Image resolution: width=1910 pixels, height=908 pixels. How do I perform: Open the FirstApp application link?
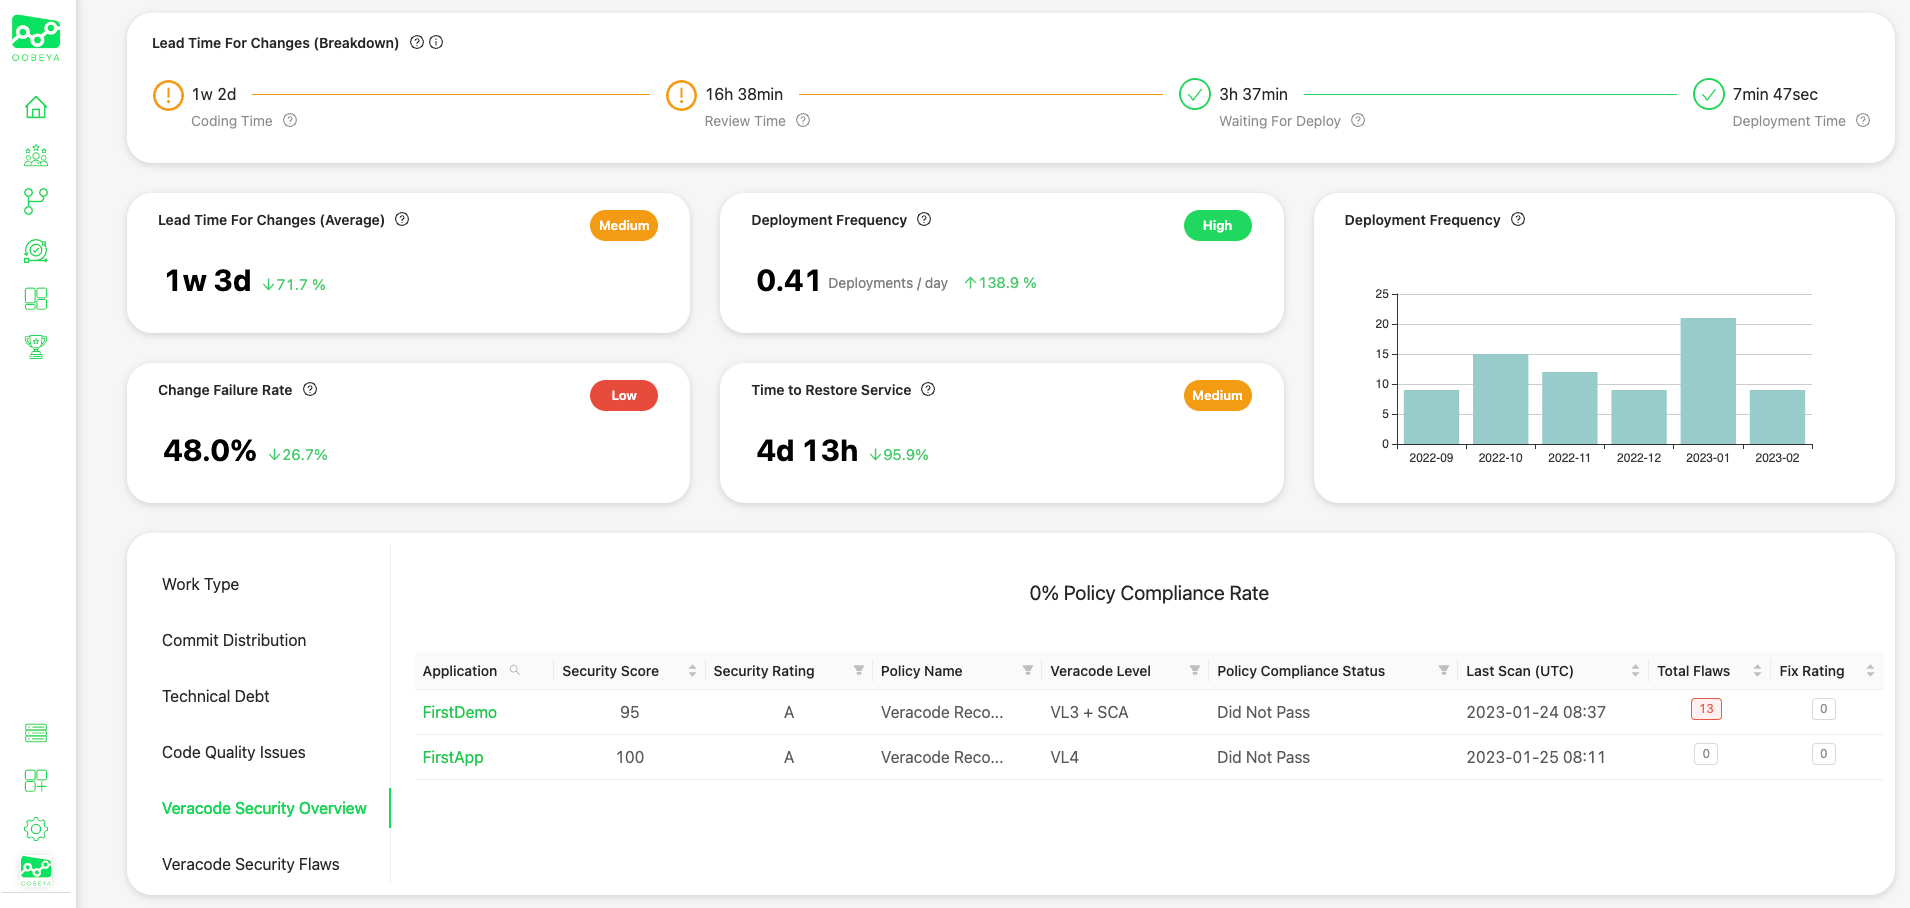tap(453, 757)
